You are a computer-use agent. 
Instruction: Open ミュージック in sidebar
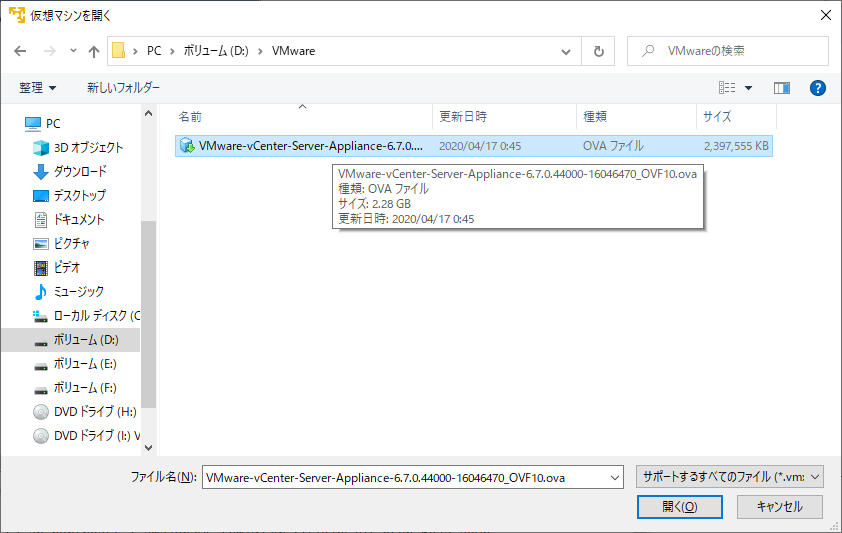click(79, 291)
